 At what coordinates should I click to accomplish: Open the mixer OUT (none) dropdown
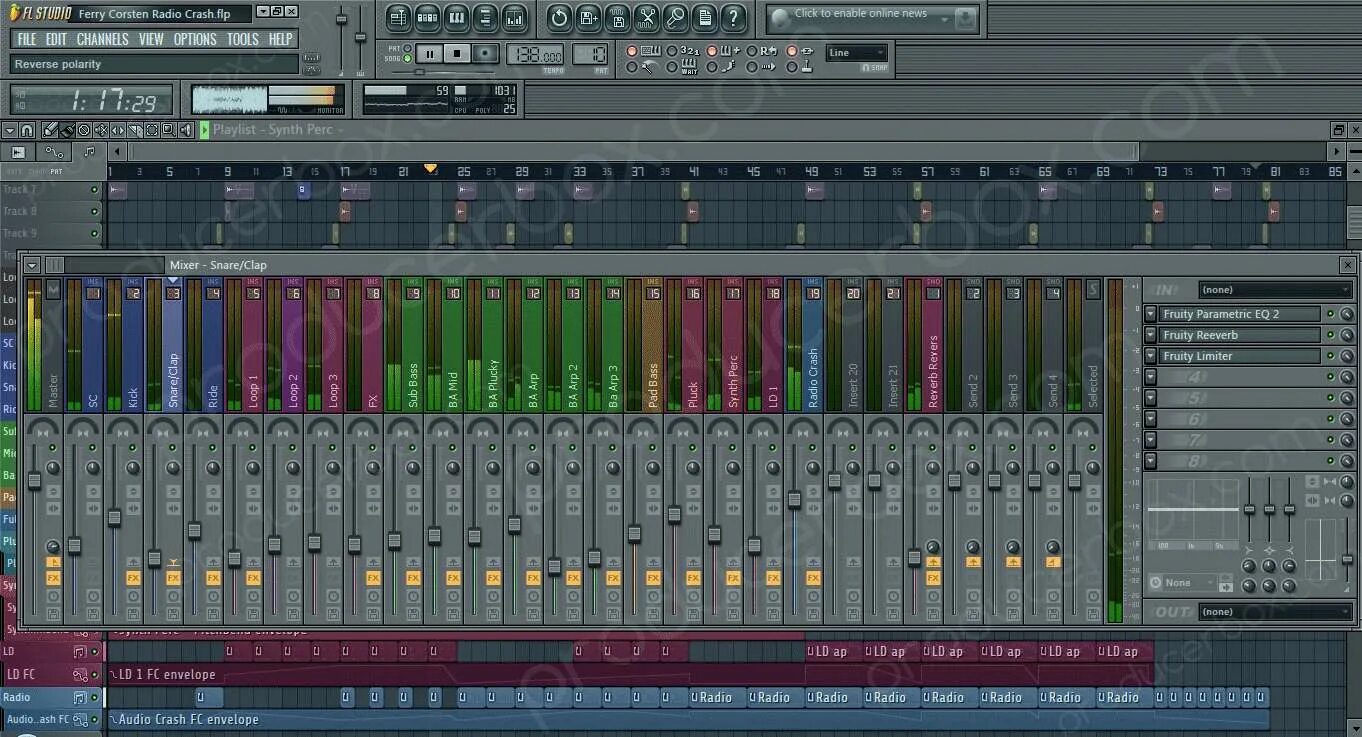[x=1276, y=612]
